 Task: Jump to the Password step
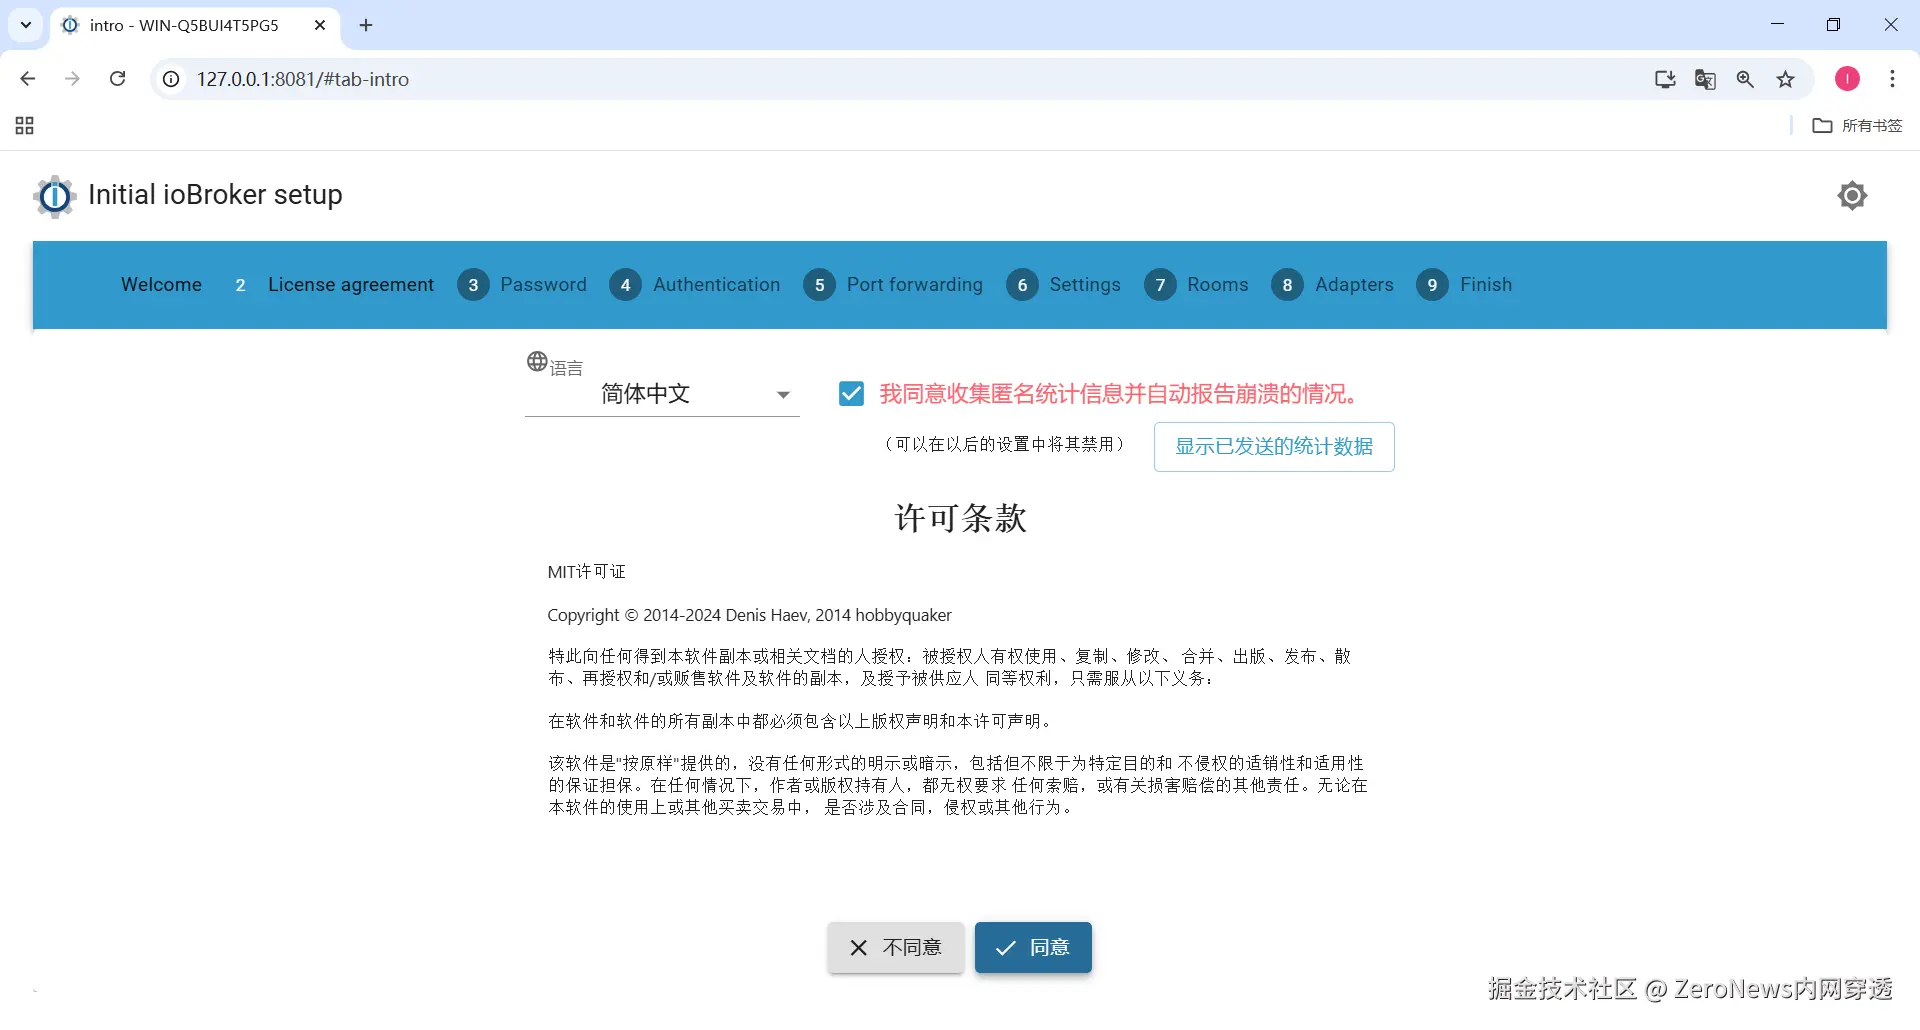click(522, 285)
